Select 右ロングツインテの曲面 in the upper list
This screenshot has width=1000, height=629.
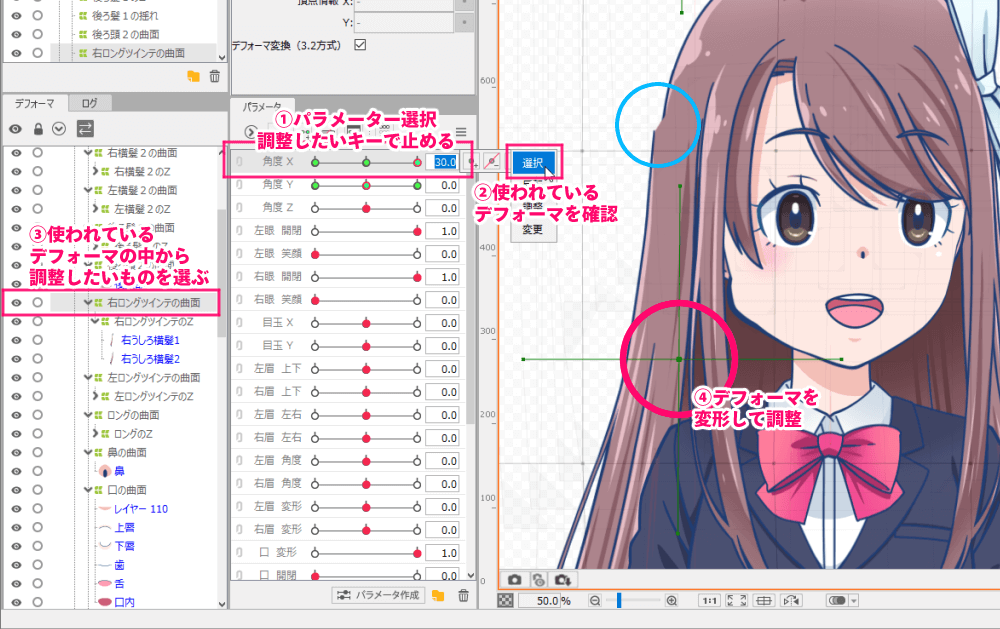138,53
